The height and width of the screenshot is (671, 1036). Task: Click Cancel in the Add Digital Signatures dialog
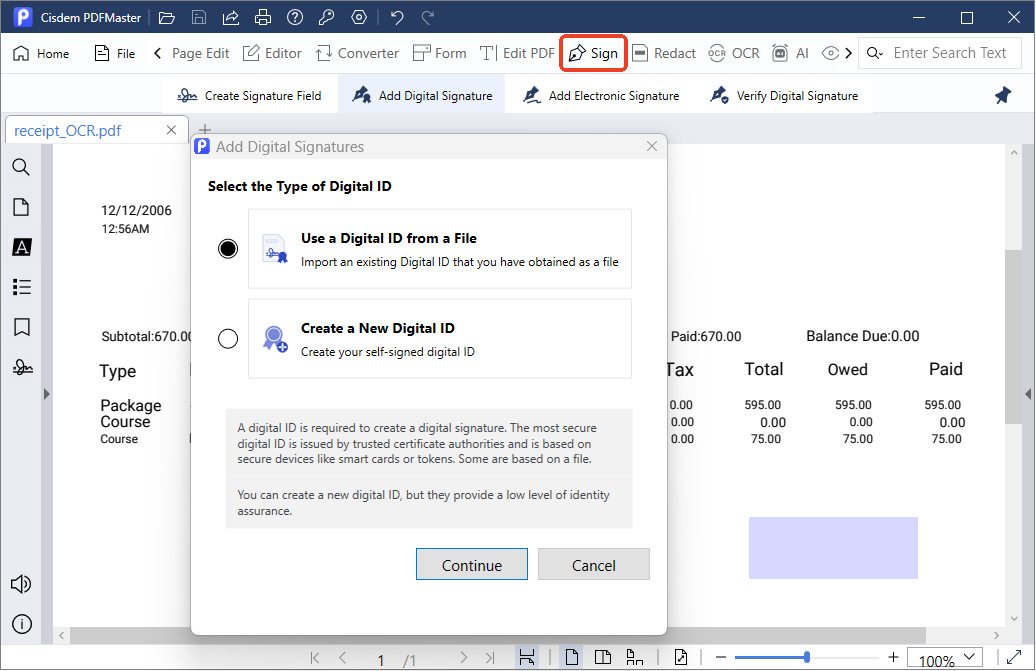click(593, 565)
